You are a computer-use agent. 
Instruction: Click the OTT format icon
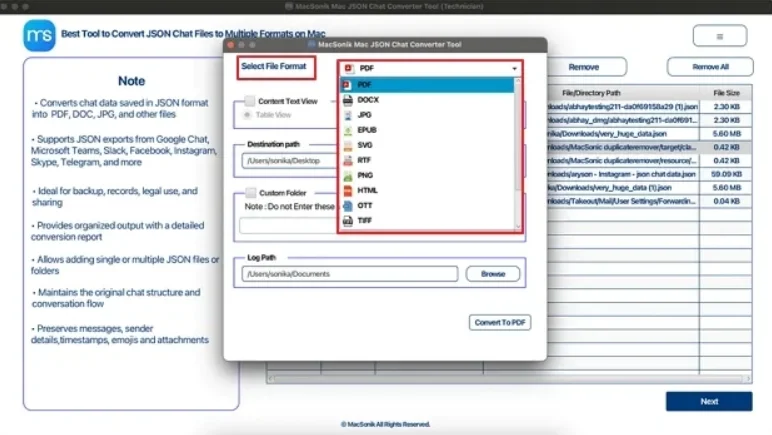coord(348,206)
